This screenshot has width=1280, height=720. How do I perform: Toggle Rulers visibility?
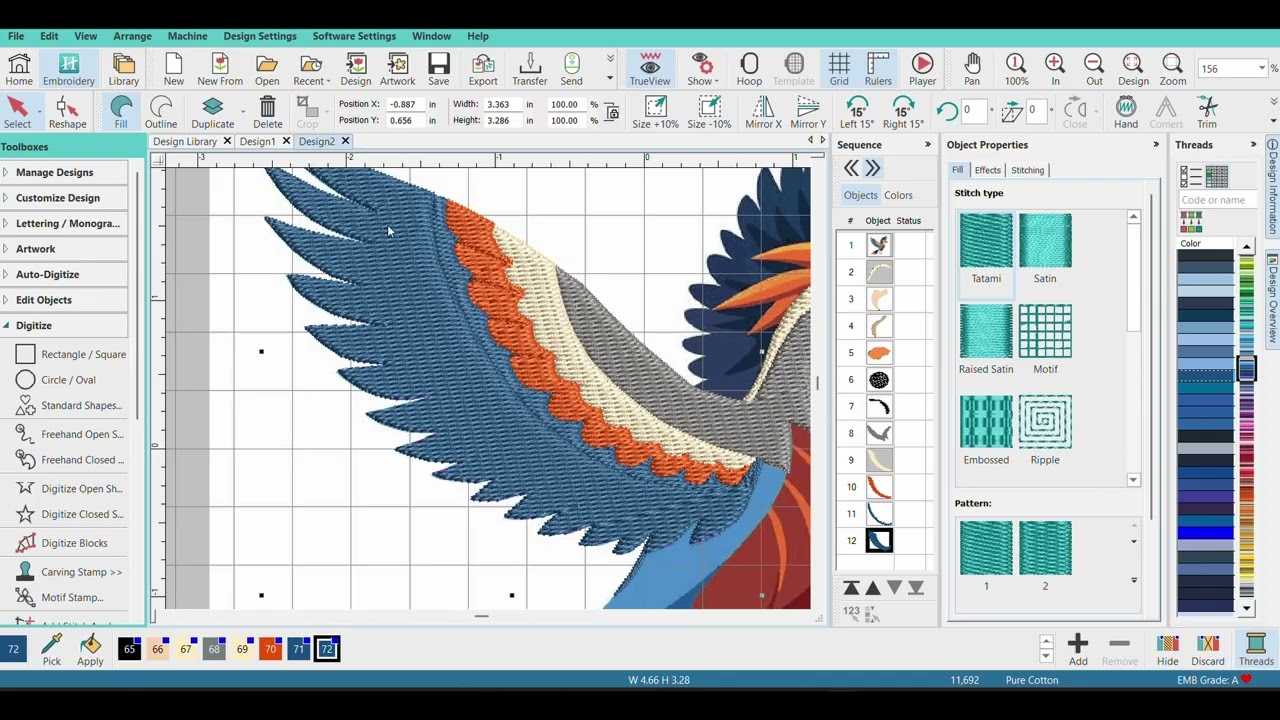(x=878, y=69)
